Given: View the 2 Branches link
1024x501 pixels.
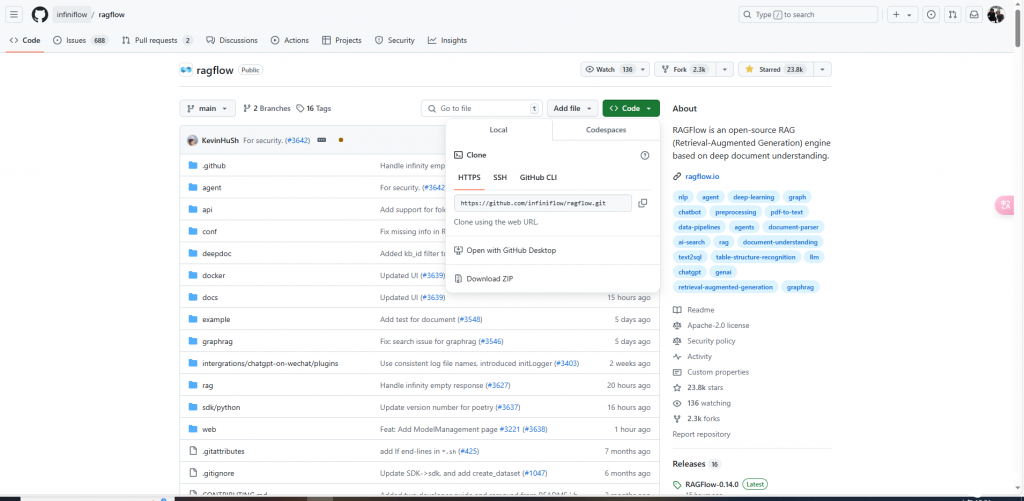Looking at the screenshot, I should 266,108.
